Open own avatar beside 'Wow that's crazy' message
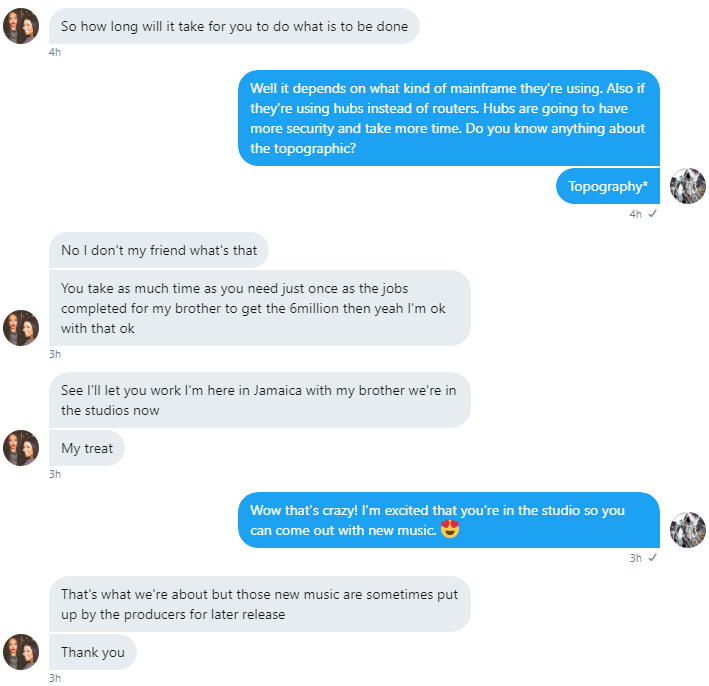This screenshot has height=686, width=709. coord(687,530)
